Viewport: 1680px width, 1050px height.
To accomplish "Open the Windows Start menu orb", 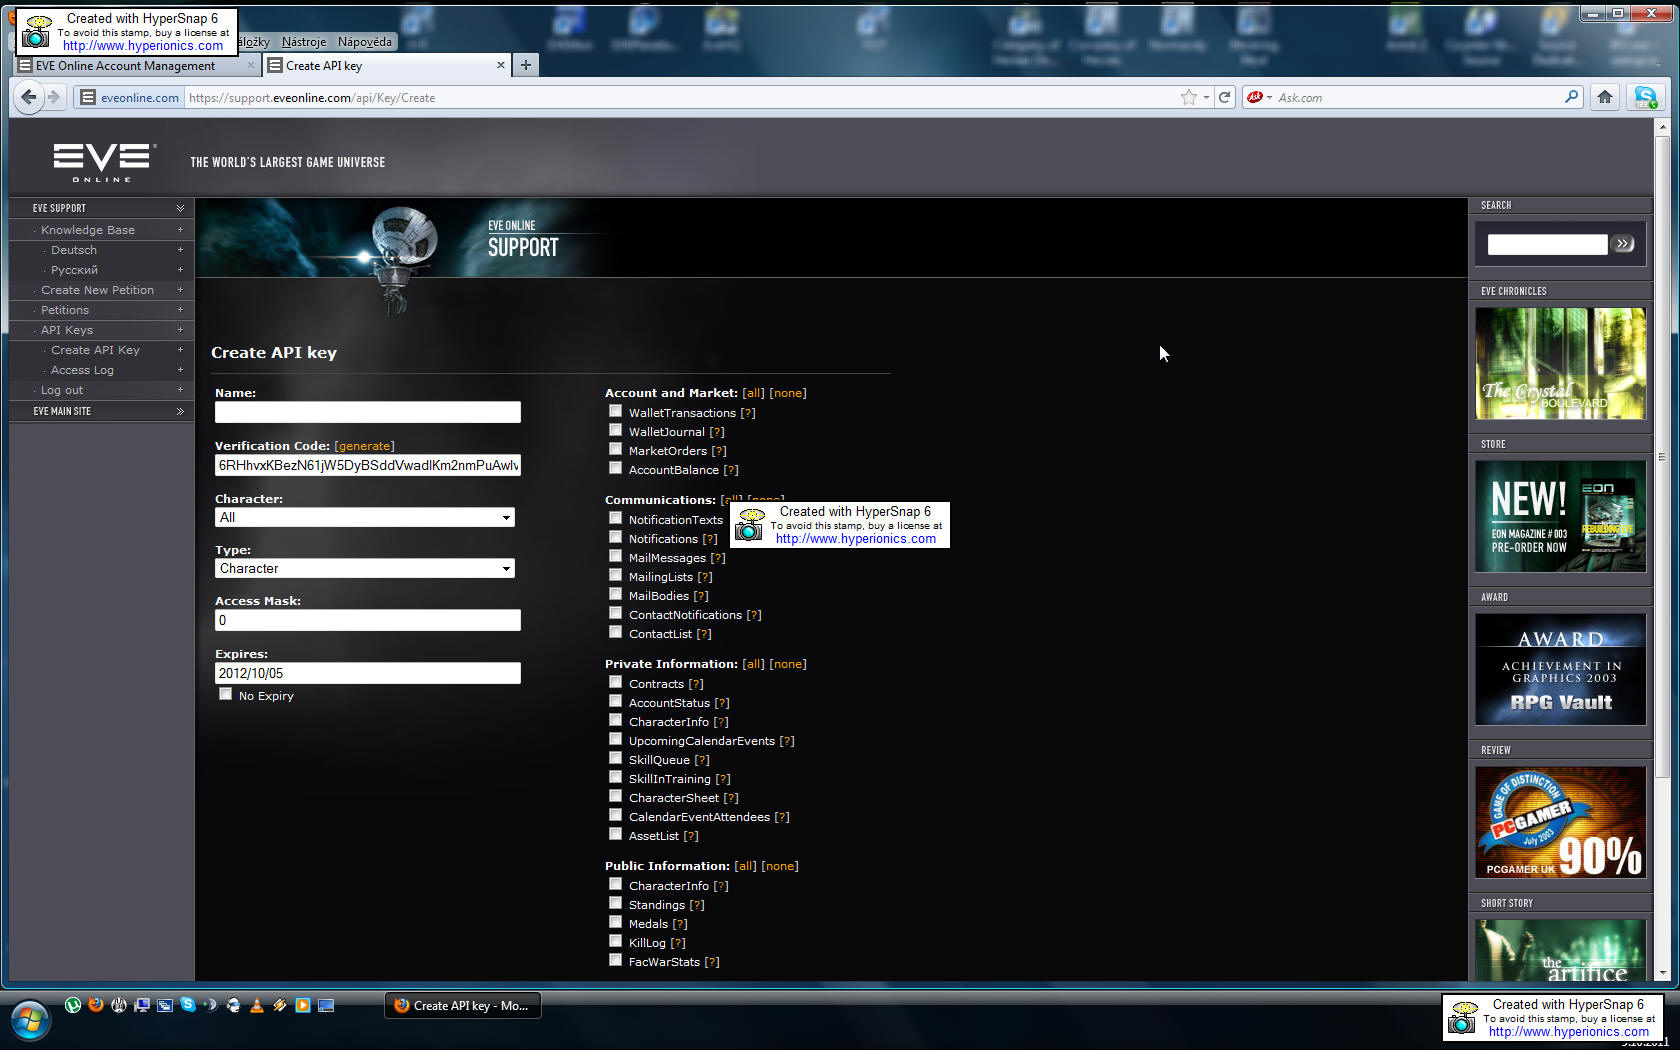I will click(x=30, y=1022).
